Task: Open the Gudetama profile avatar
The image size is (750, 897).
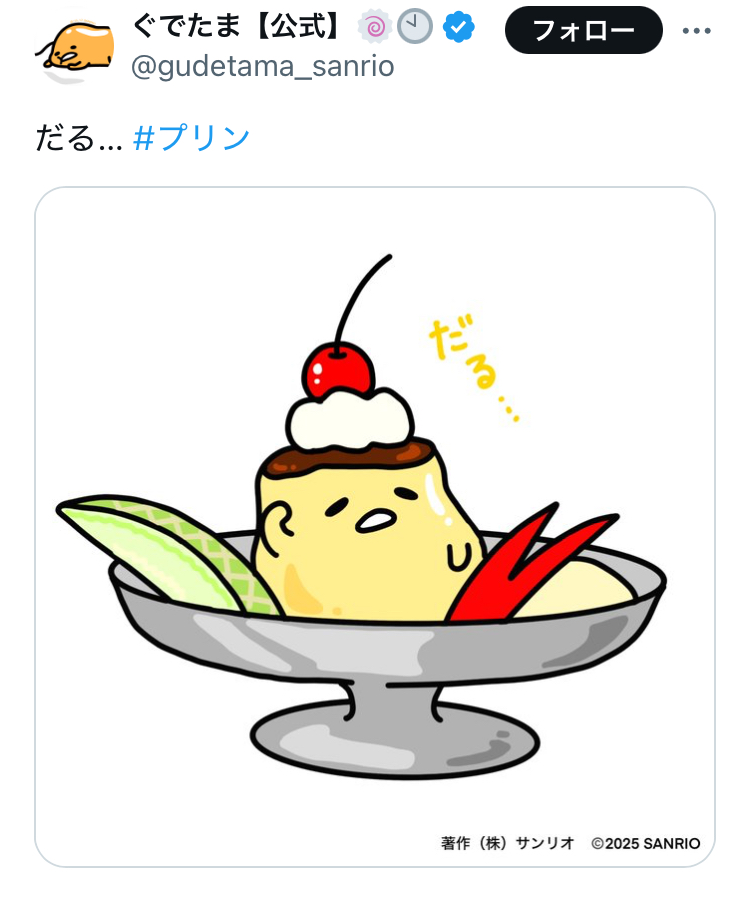Action: (76, 49)
